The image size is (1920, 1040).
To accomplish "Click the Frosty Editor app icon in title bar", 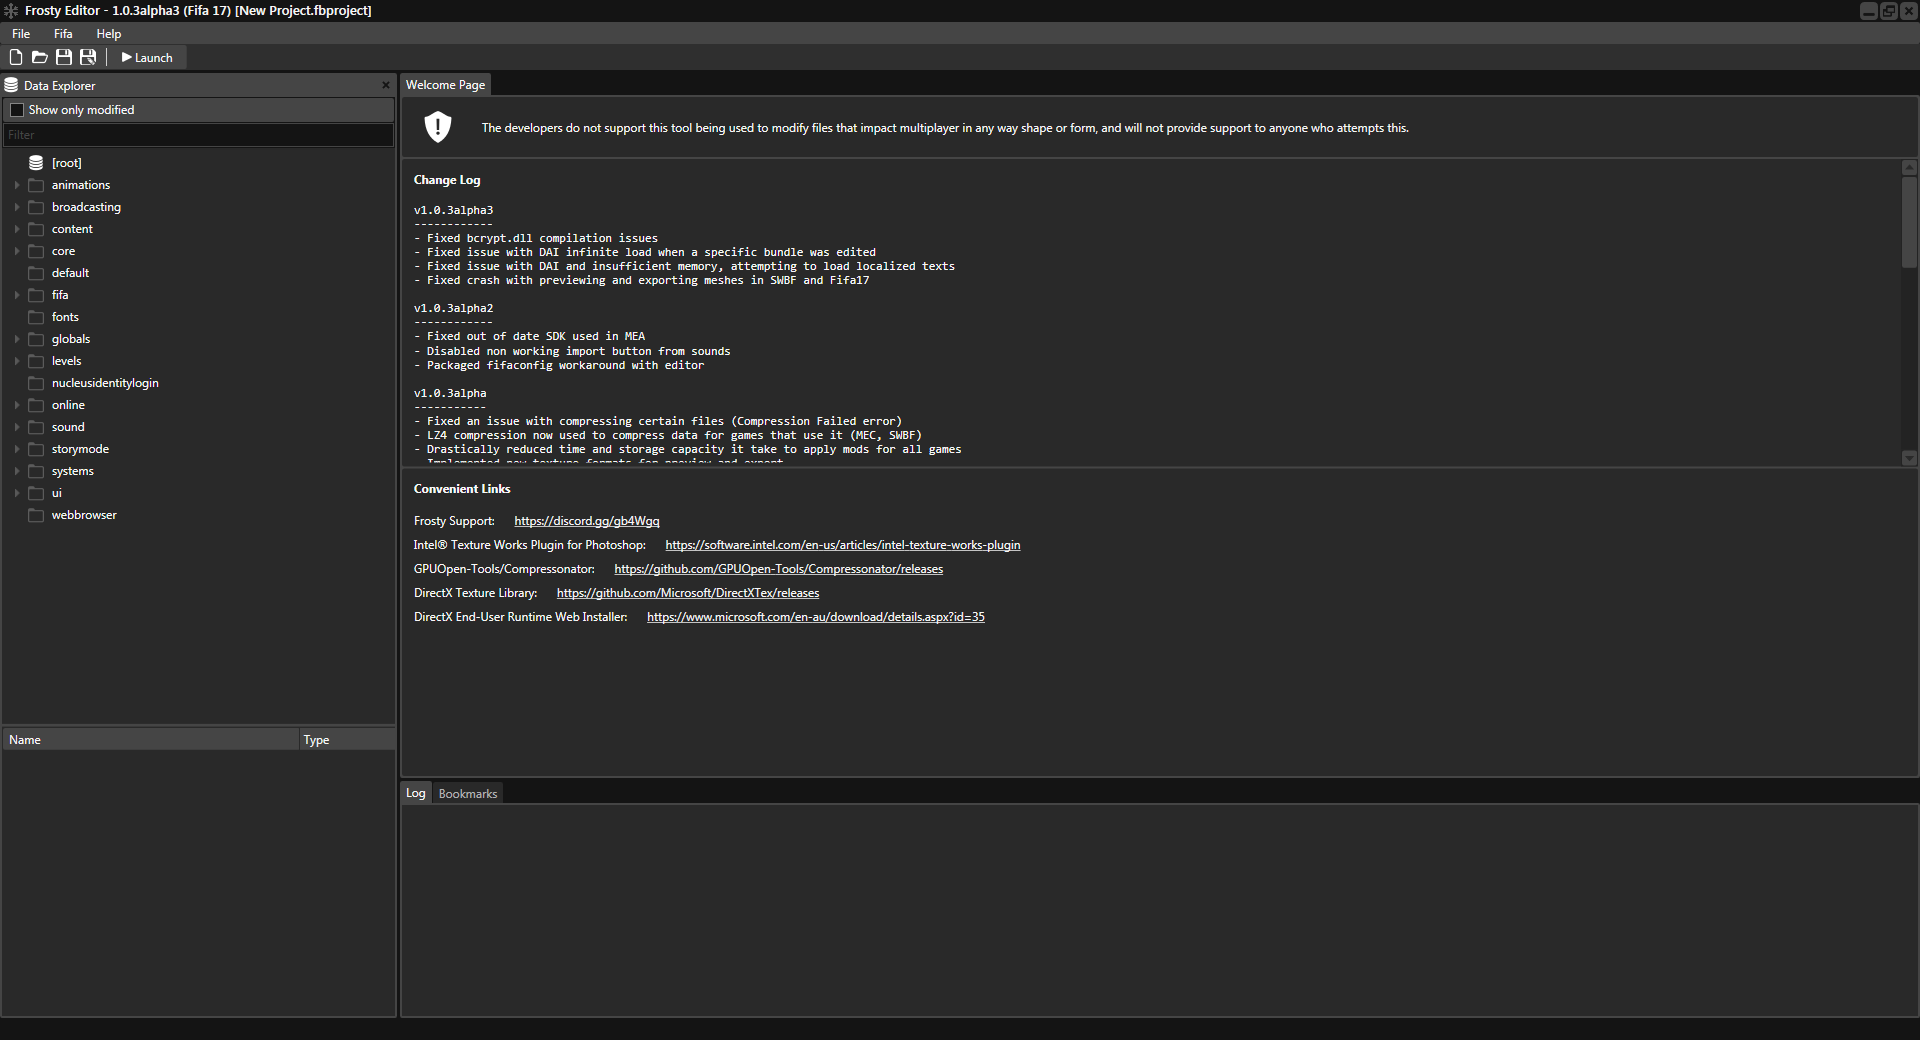I will point(10,10).
